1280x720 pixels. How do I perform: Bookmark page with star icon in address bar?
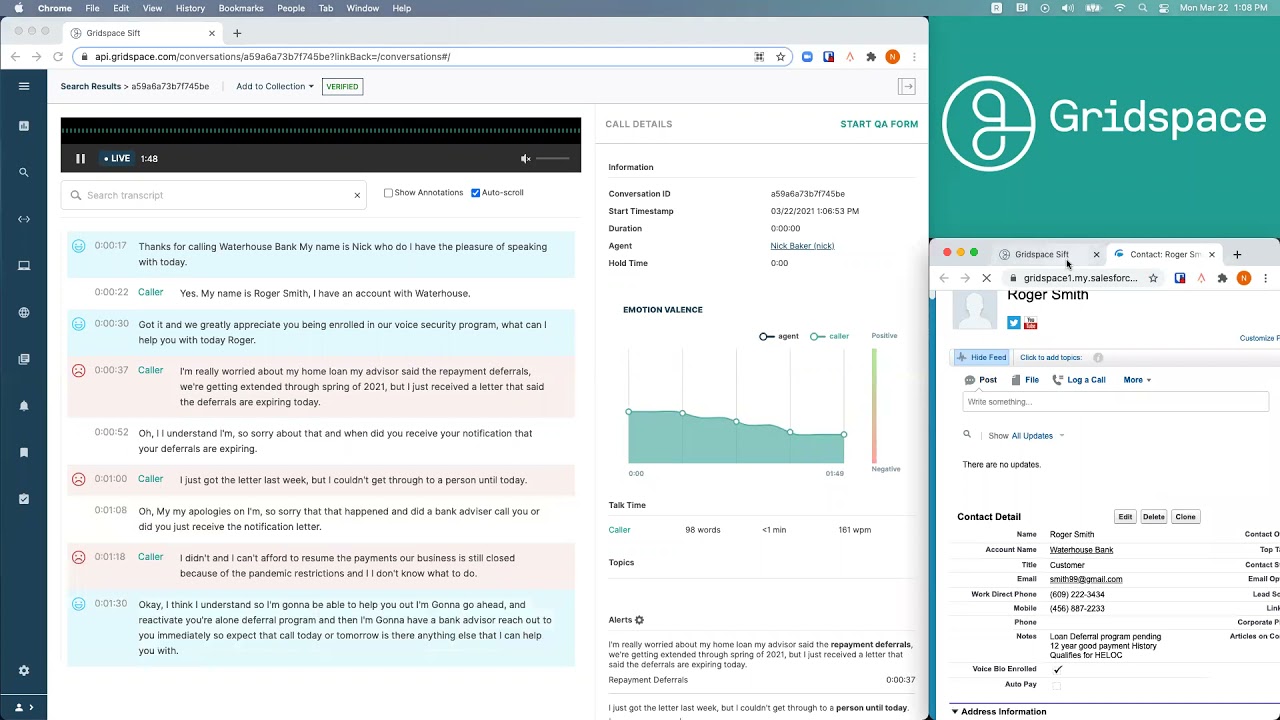pyautogui.click(x=781, y=57)
